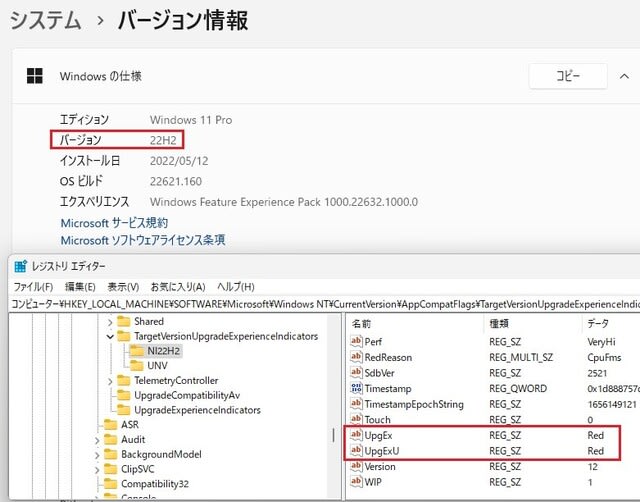
Task: Click the Version string value icon
Action: pyautogui.click(x=356, y=466)
